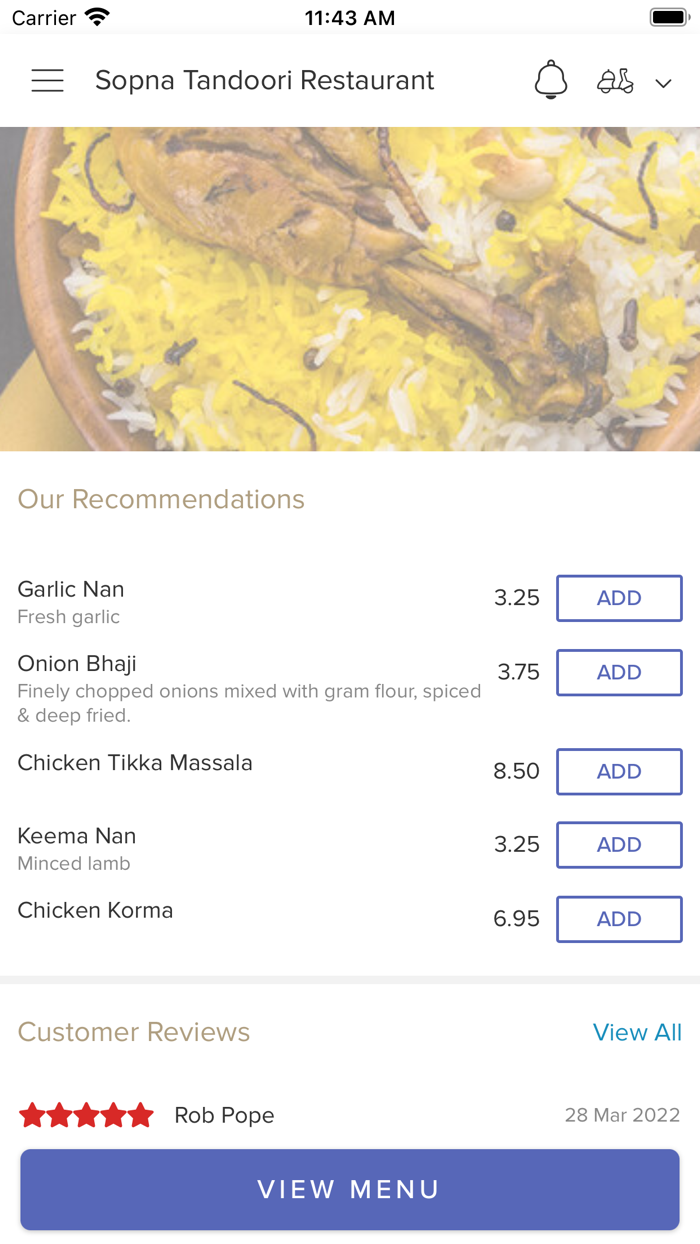Add Onion Bhaji to the order
Screen dimensions: 700x1244
coord(618,672)
